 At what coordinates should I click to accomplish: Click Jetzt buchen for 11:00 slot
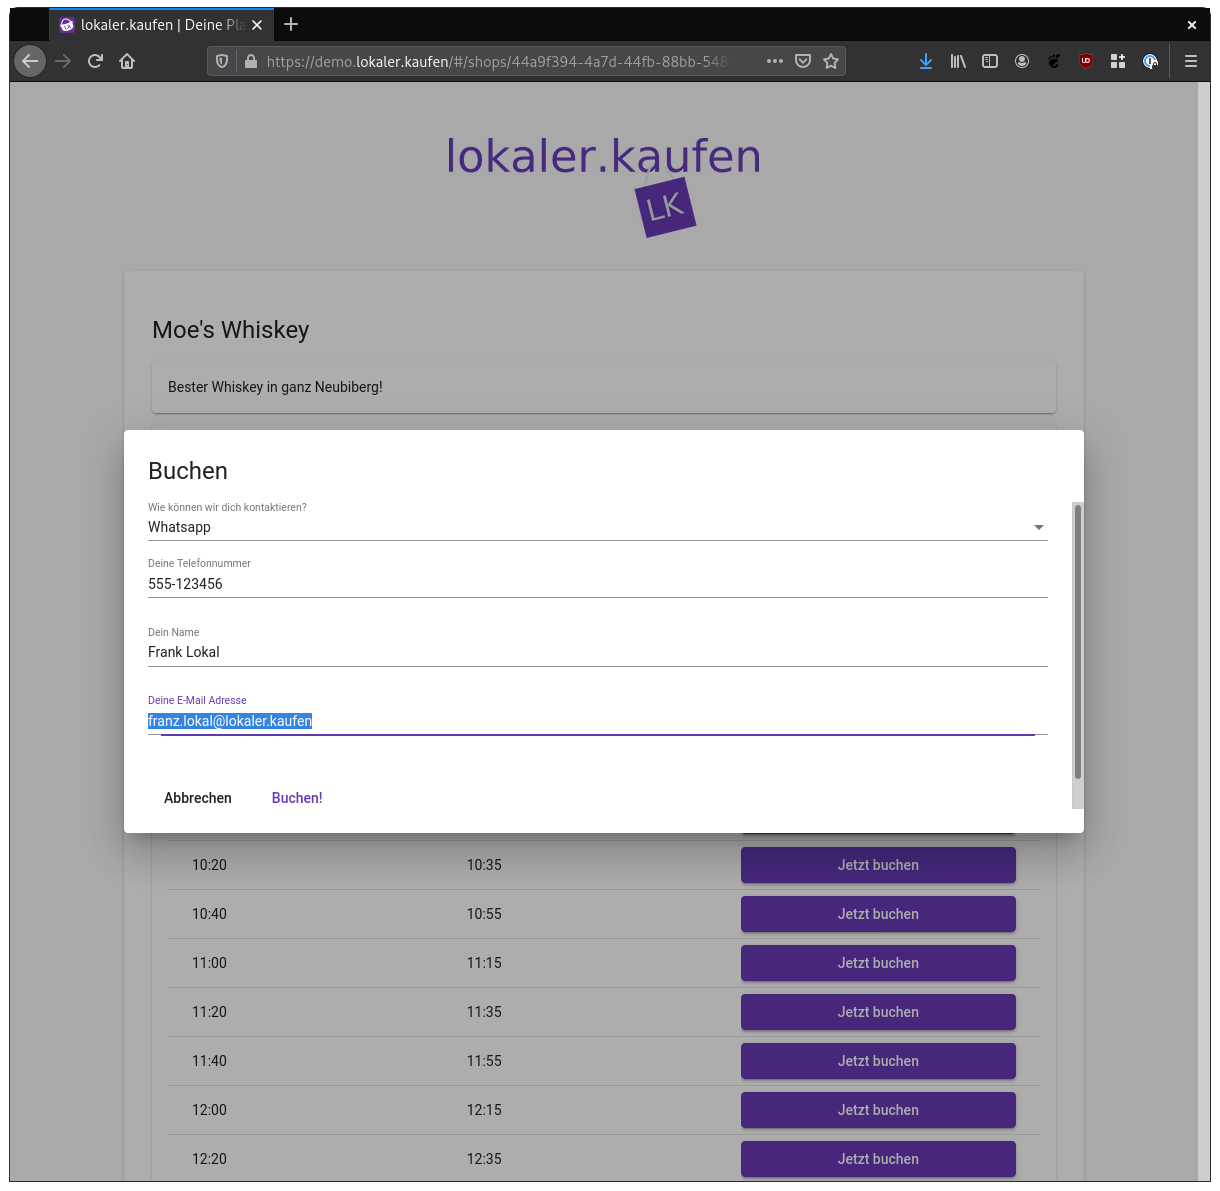(x=878, y=963)
